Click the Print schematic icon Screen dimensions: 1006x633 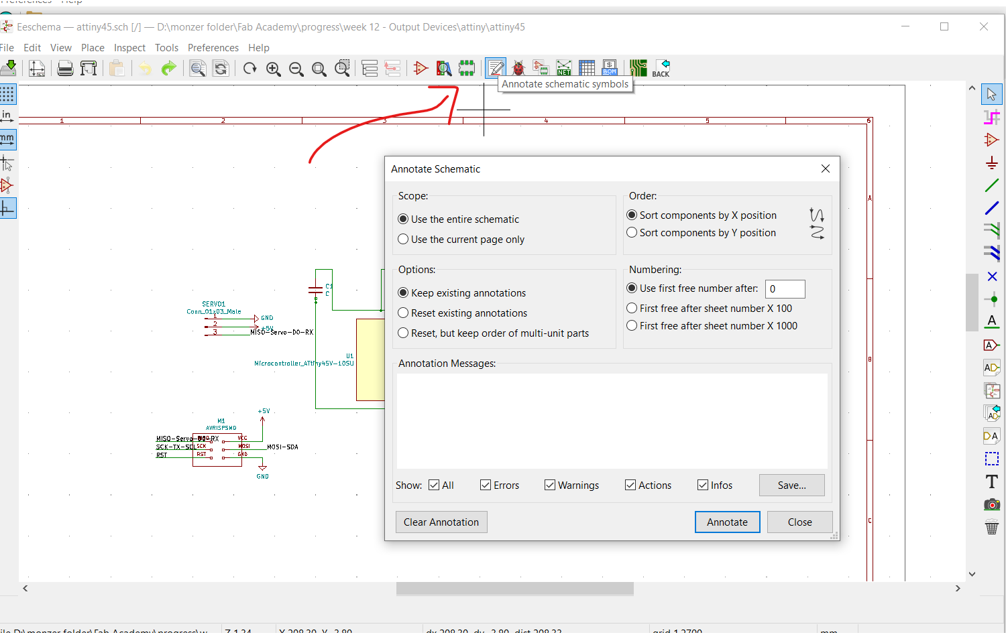(x=65, y=68)
